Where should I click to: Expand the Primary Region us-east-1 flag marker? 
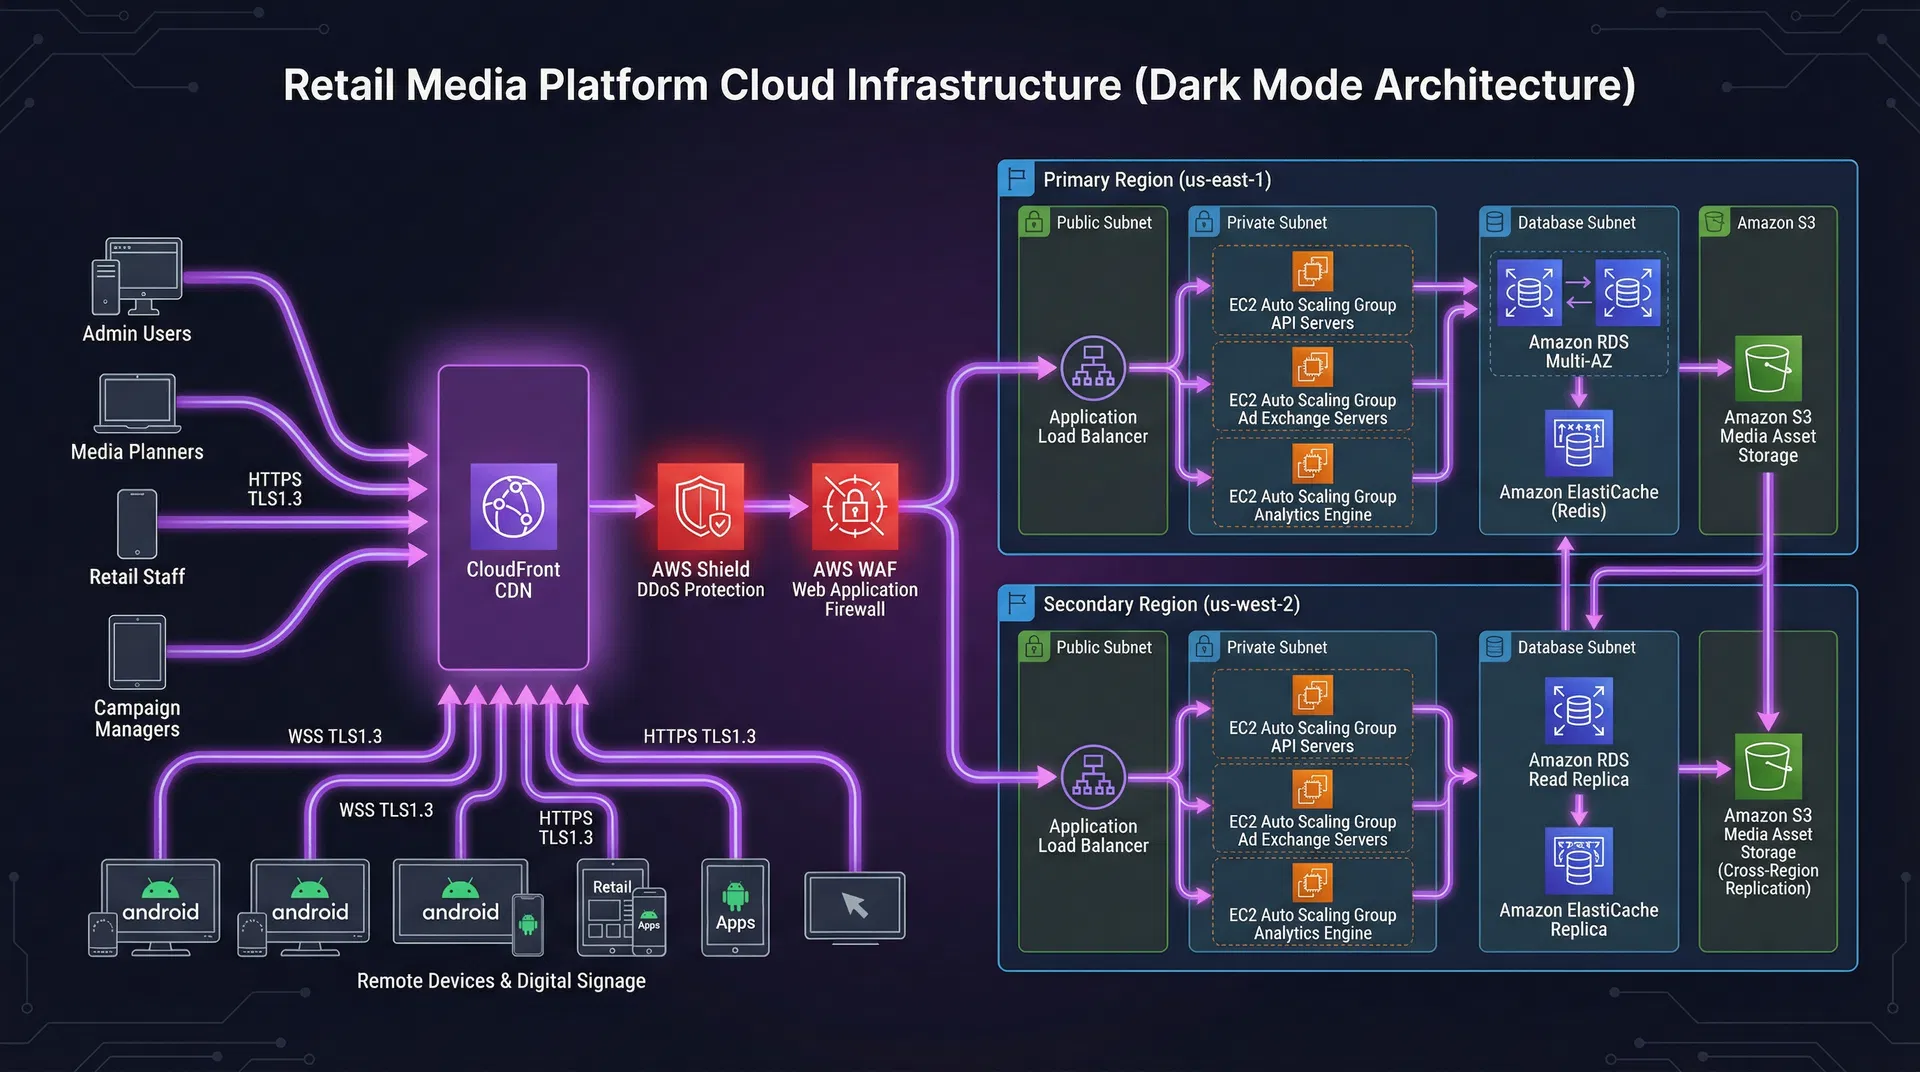click(1016, 178)
